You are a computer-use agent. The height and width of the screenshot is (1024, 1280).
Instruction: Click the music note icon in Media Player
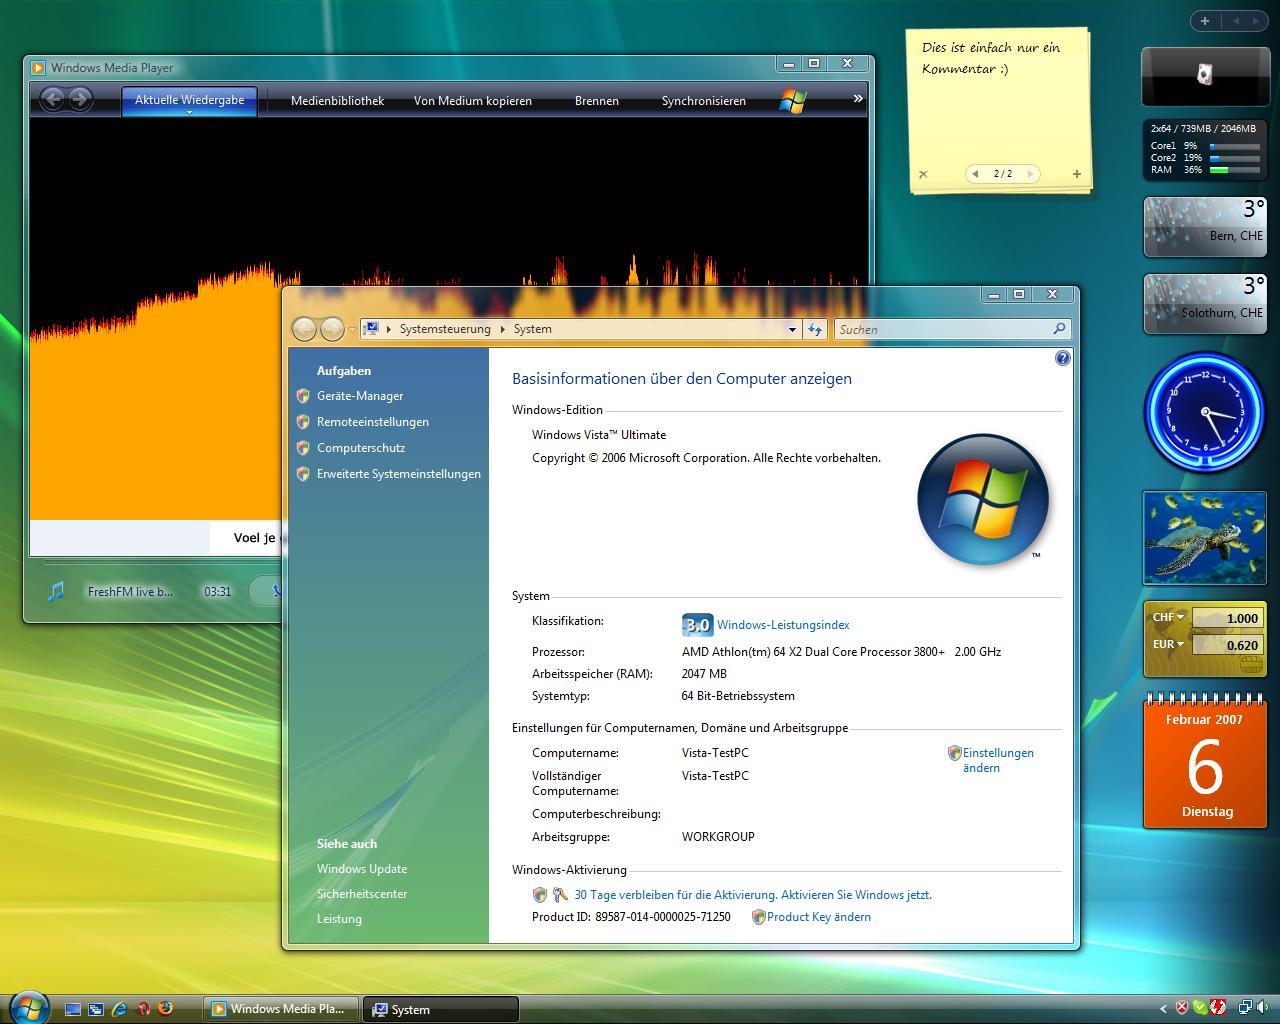(57, 591)
